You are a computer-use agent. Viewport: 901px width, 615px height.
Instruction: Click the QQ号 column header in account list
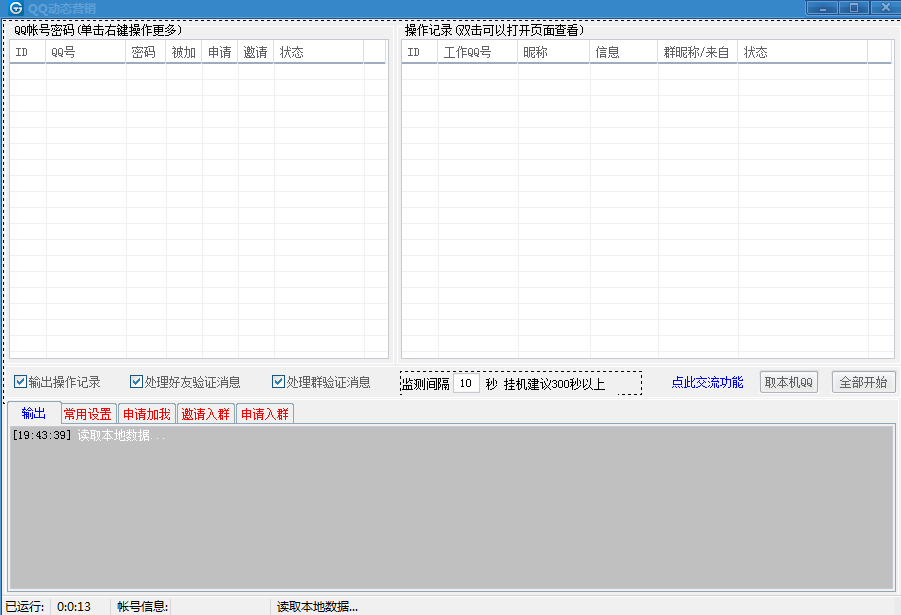pos(86,52)
